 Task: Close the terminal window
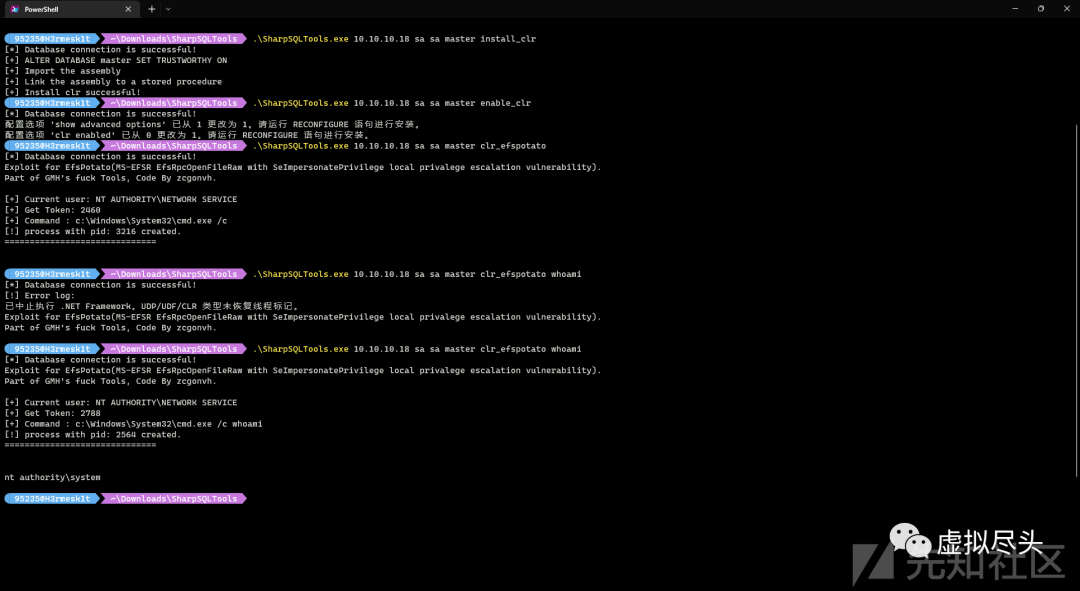[1067, 8]
